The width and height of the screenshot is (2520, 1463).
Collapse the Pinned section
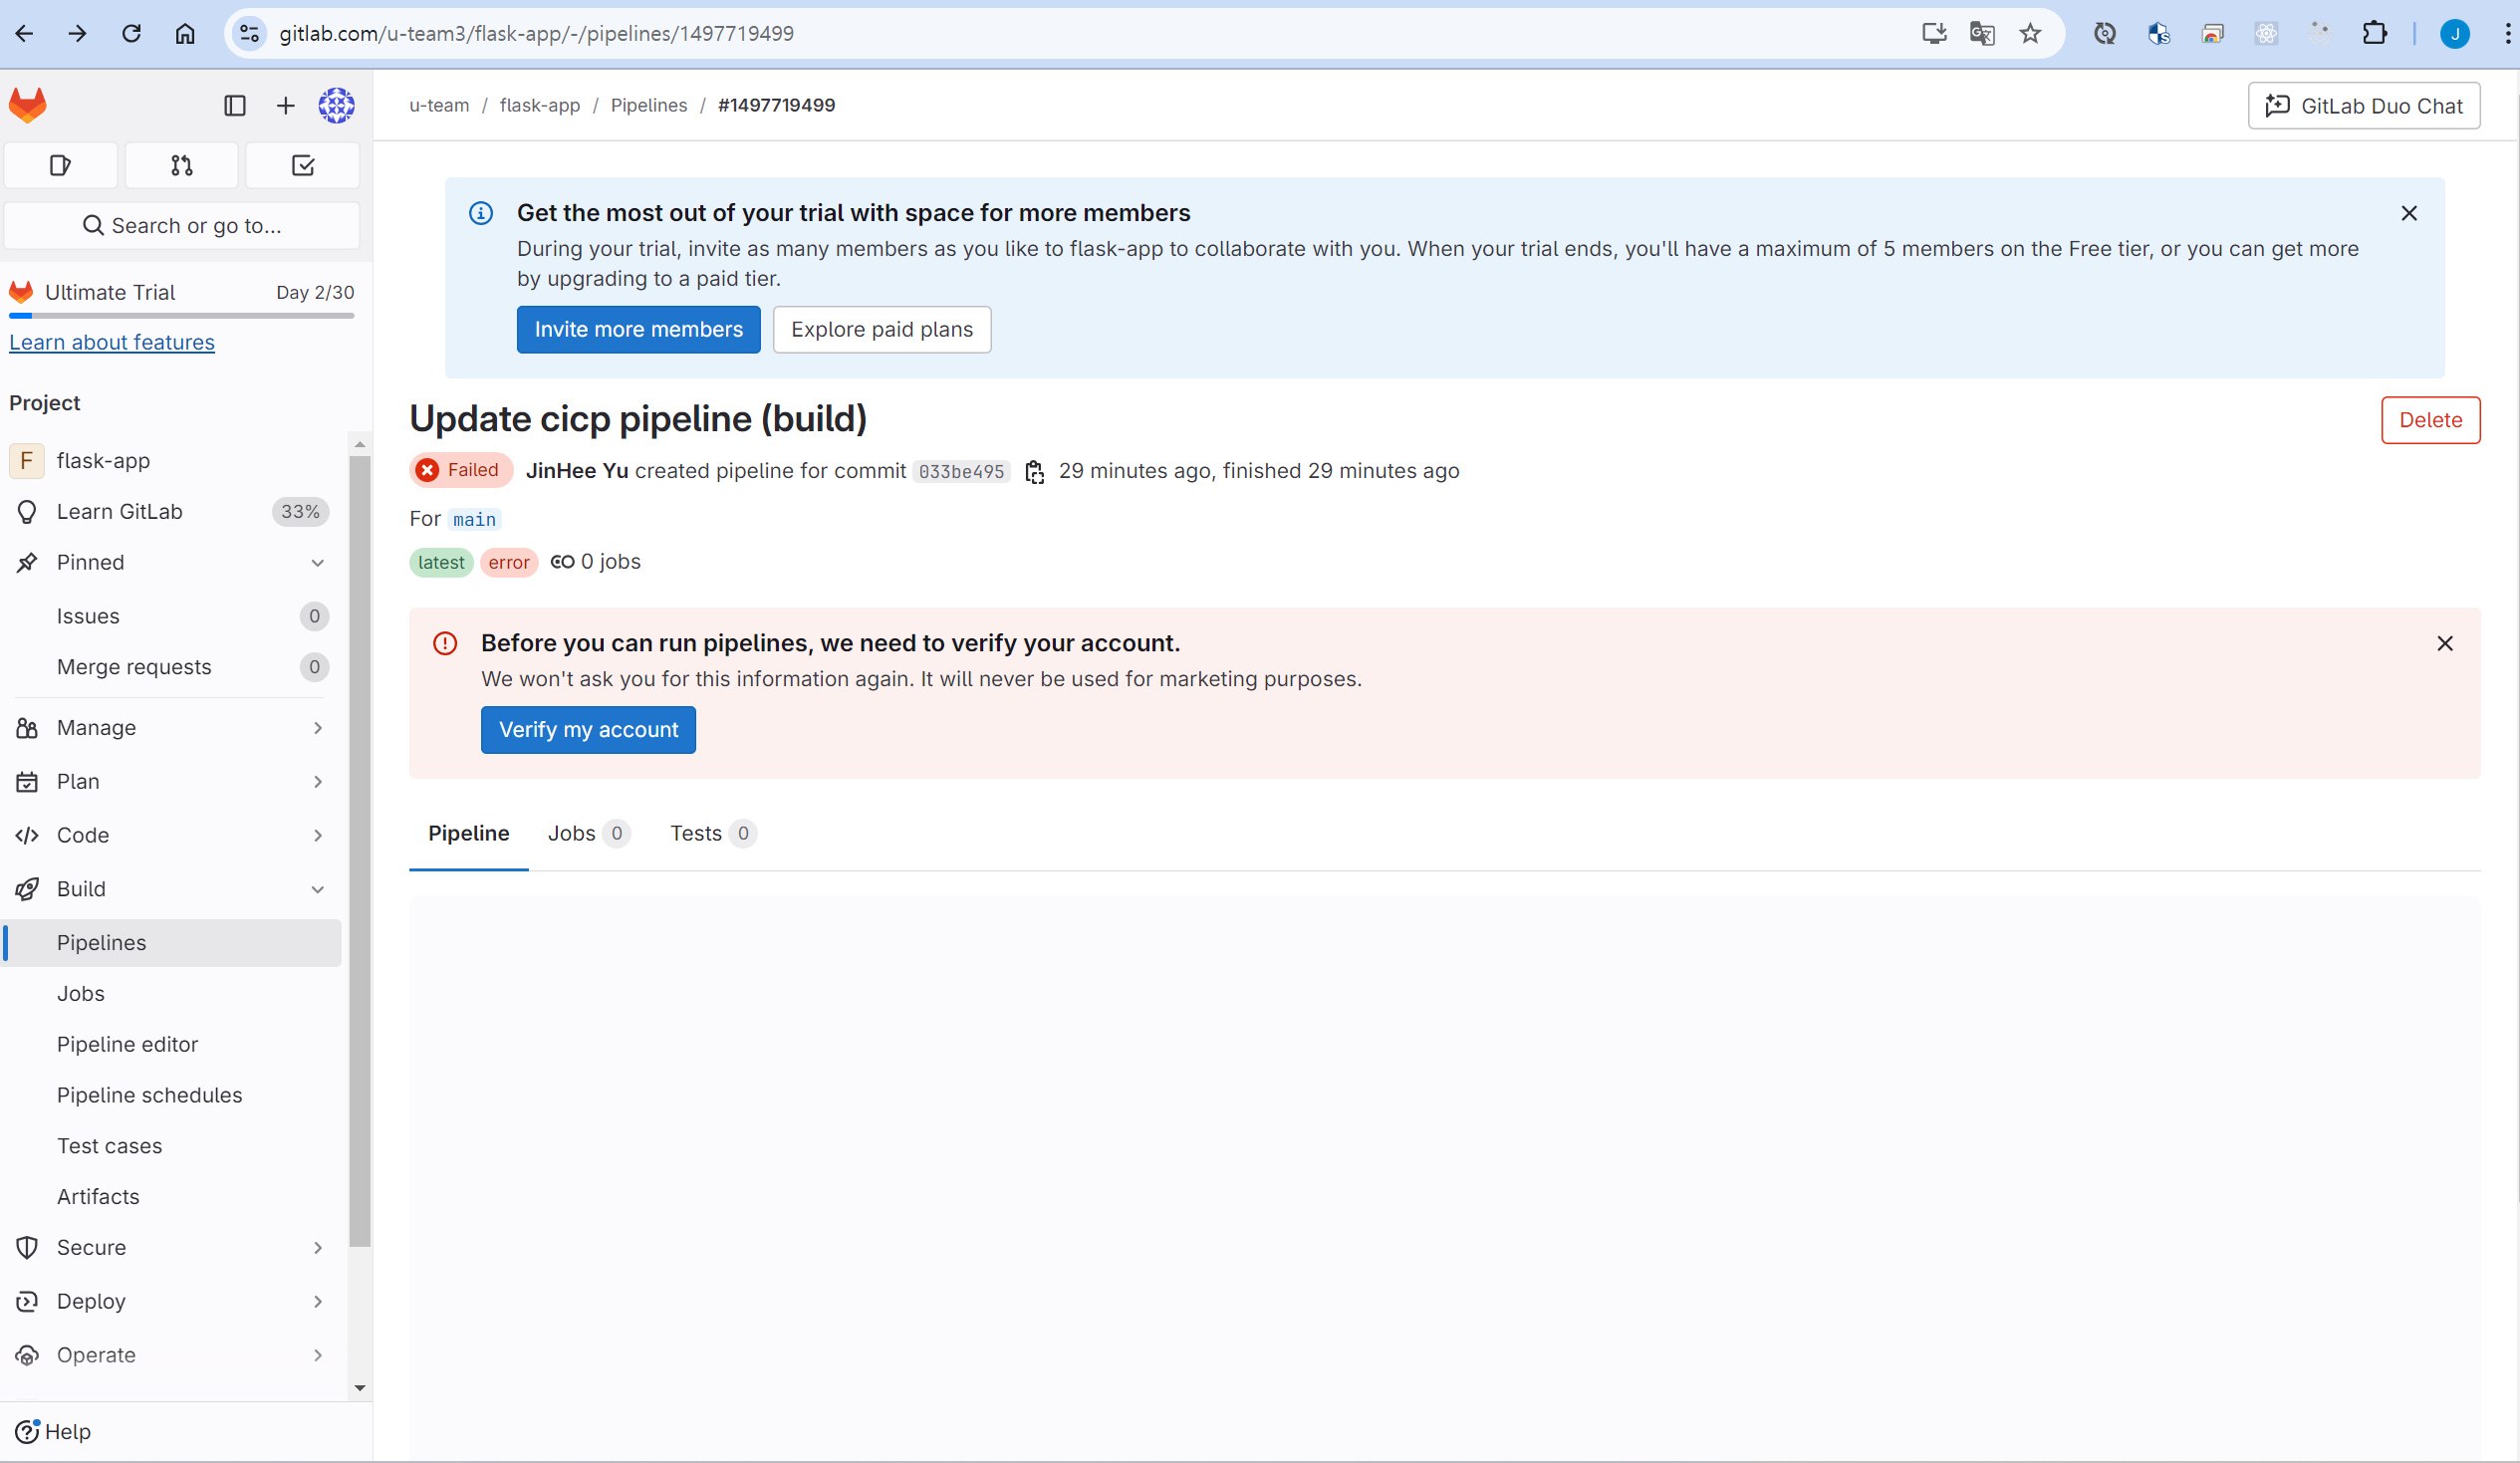(170, 563)
